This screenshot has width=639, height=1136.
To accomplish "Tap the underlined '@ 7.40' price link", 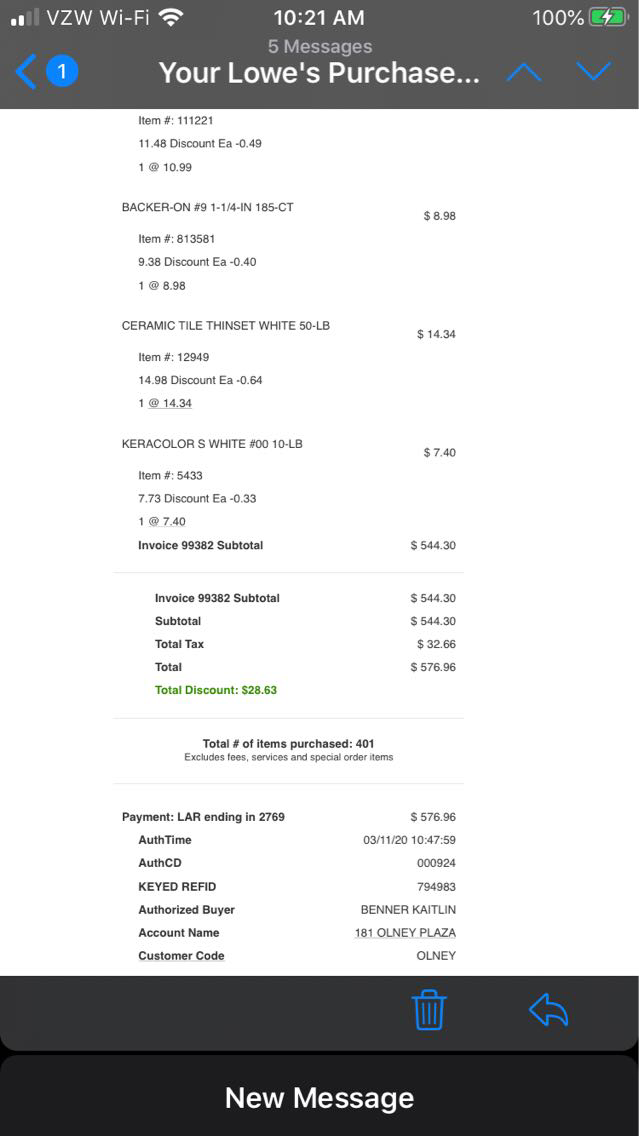I will (x=166, y=521).
